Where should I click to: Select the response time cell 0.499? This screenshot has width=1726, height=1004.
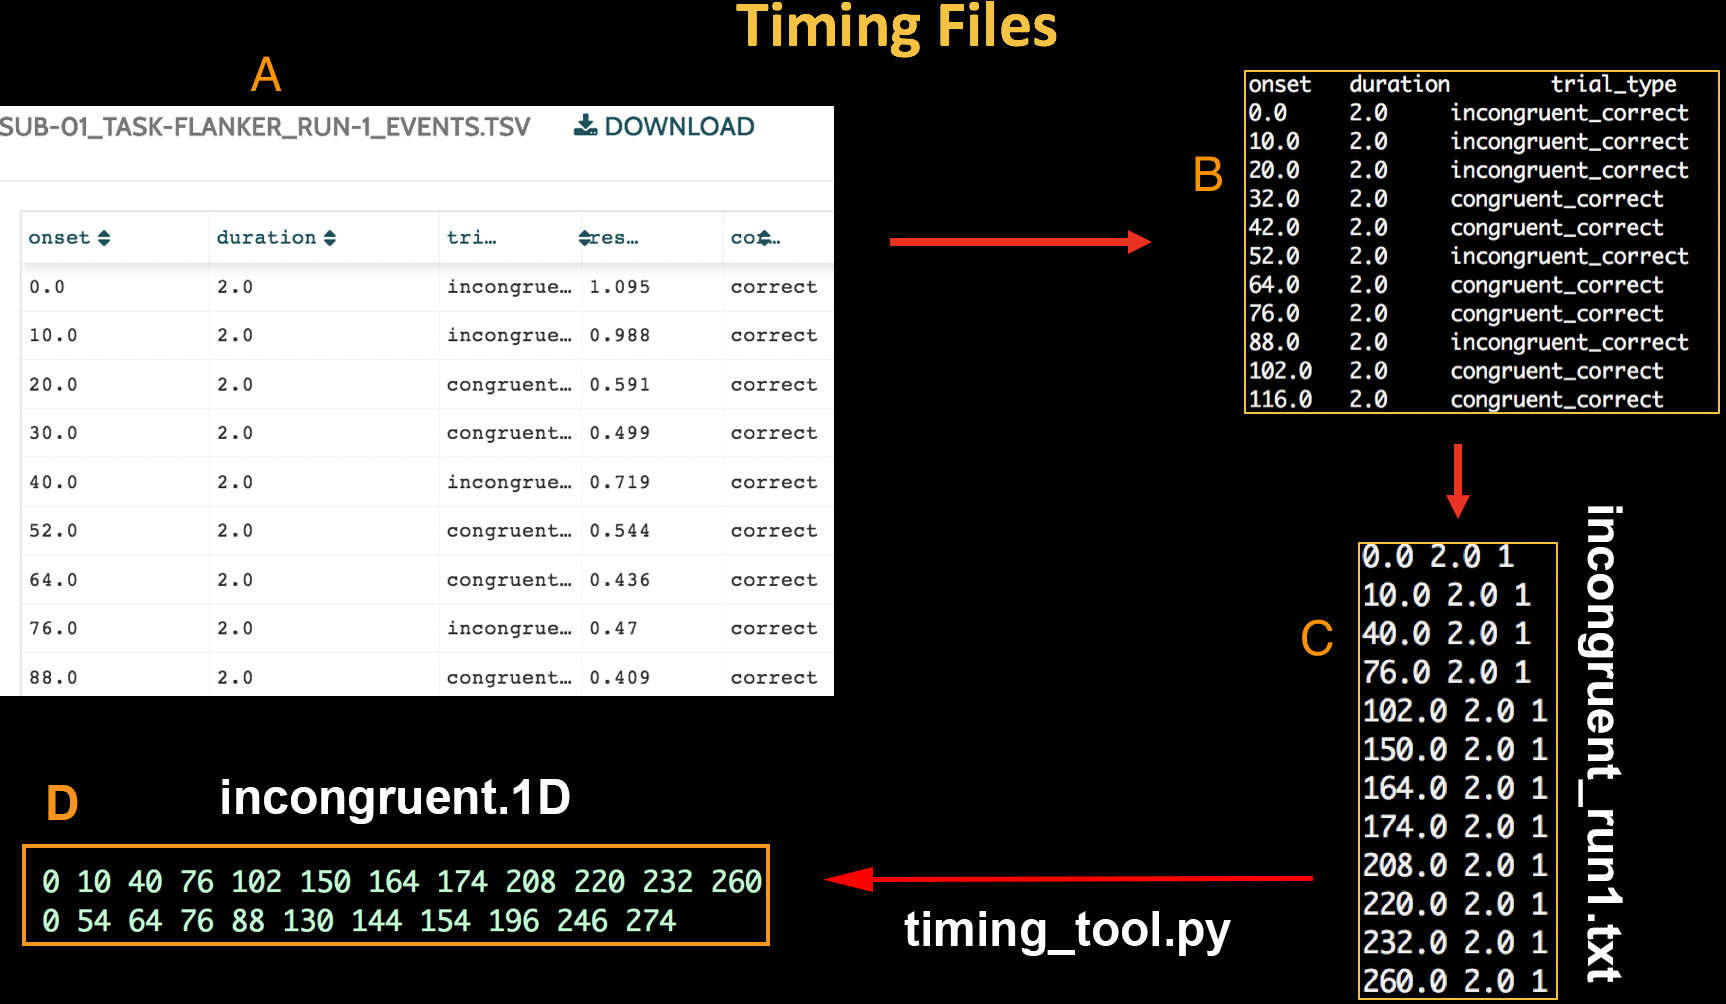point(620,433)
